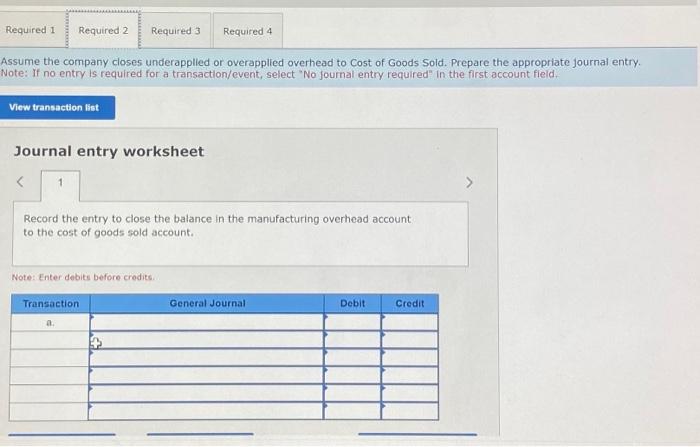Click the Credit cell in third row
Image resolution: width=700 pixels, height=447 pixels.
[x=410, y=358]
